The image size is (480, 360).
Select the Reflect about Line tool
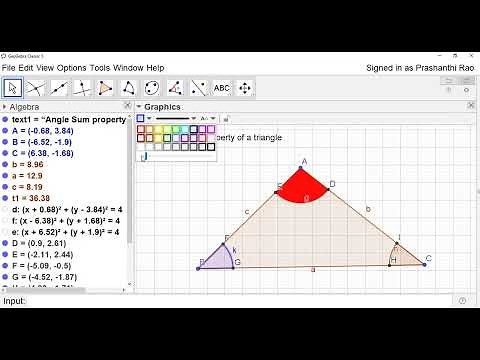(199, 88)
